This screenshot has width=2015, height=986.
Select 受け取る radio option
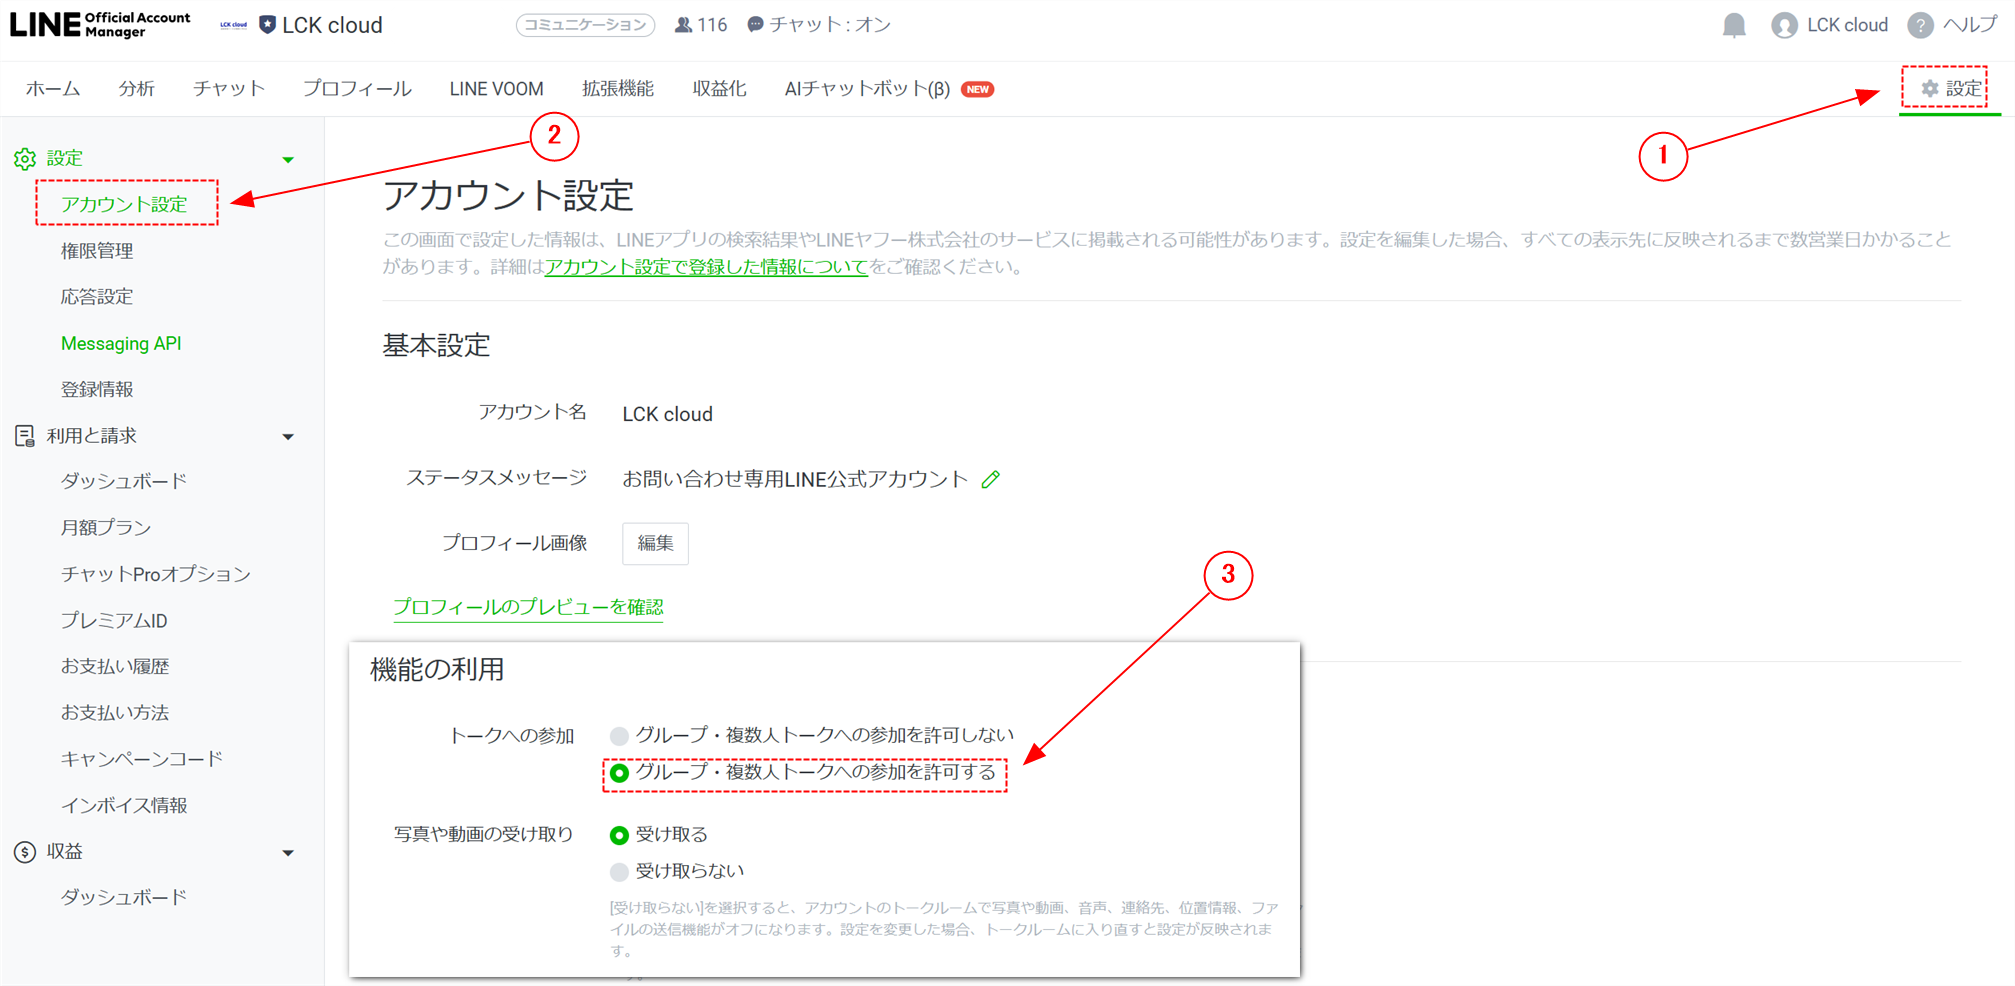pyautogui.click(x=619, y=835)
